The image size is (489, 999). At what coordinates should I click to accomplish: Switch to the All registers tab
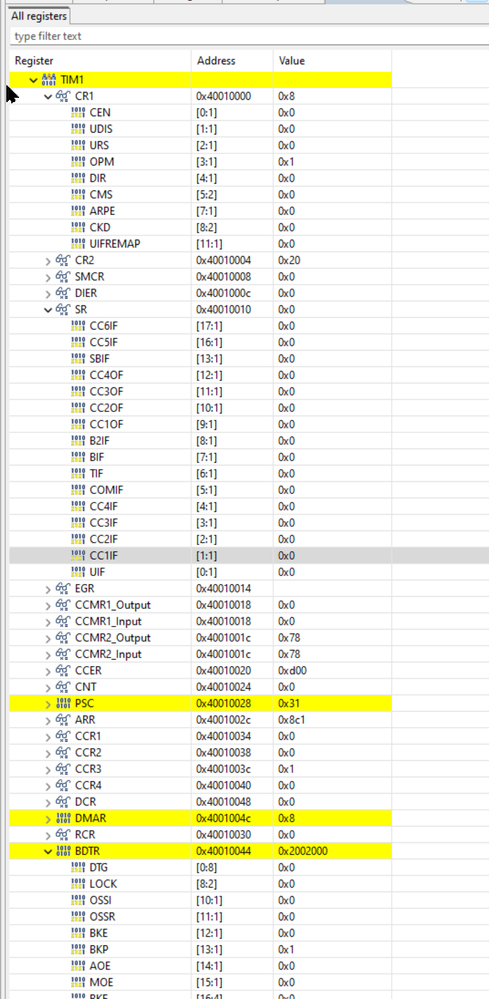38,15
